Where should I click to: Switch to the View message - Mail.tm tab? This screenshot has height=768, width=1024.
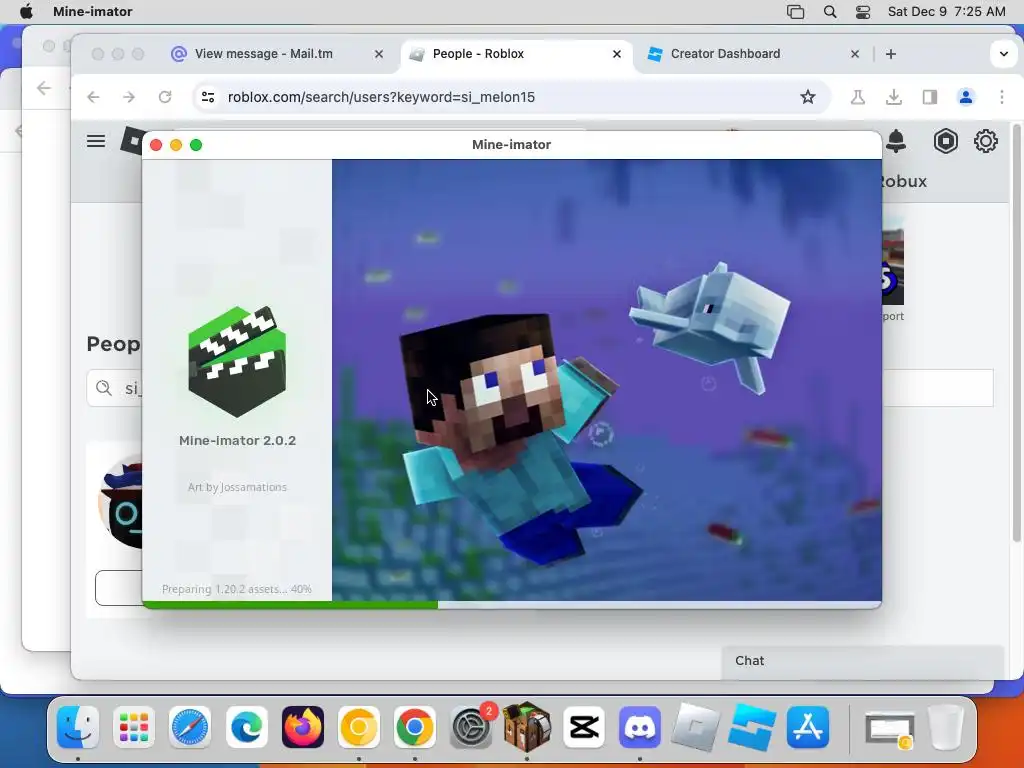click(x=264, y=54)
